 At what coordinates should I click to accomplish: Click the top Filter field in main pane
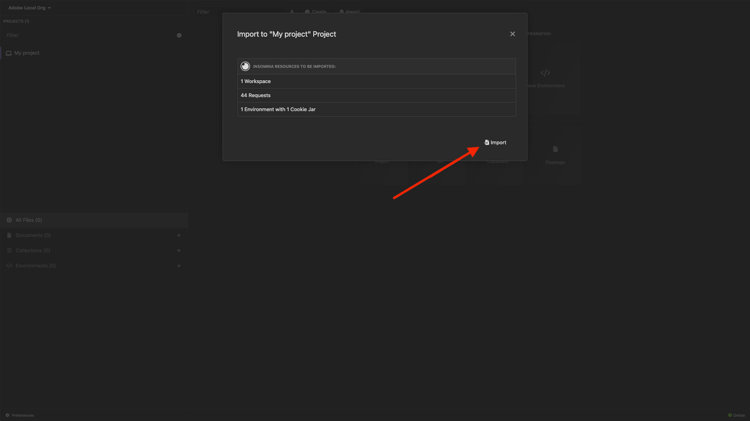(x=239, y=11)
